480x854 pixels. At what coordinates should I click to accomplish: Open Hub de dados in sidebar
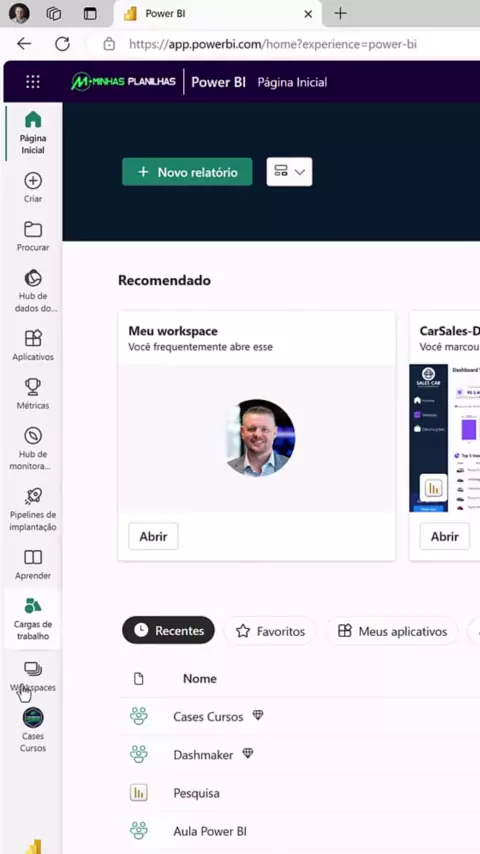[x=33, y=291]
